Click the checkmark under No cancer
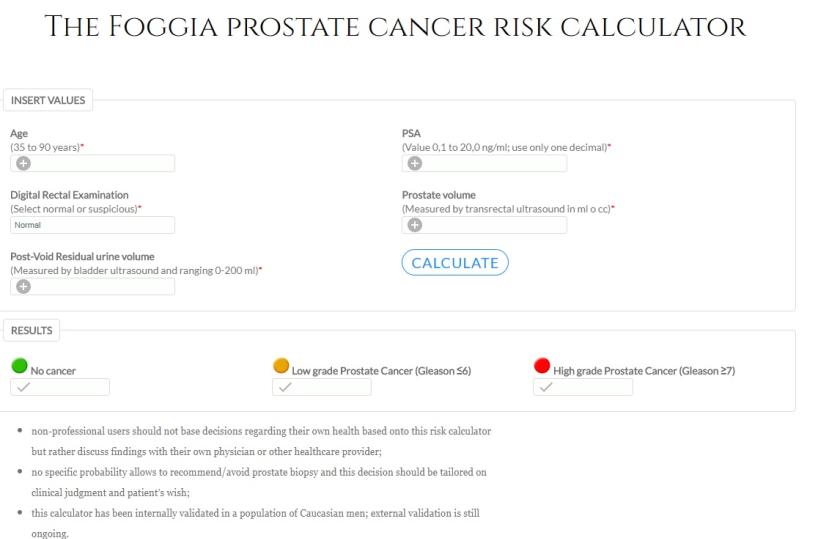Image resolution: width=818 pixels, height=539 pixels. click(x=23, y=387)
